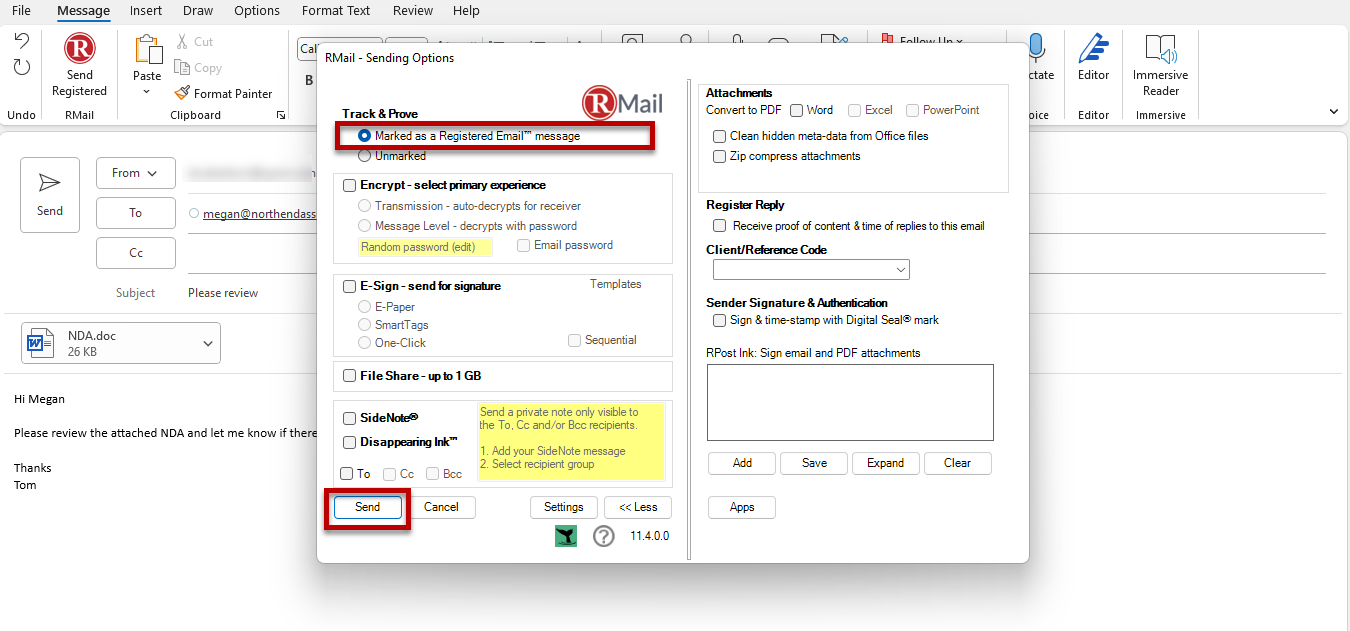The height and width of the screenshot is (631, 1350).
Task: Select the Unmarked radio option
Action: click(365, 156)
